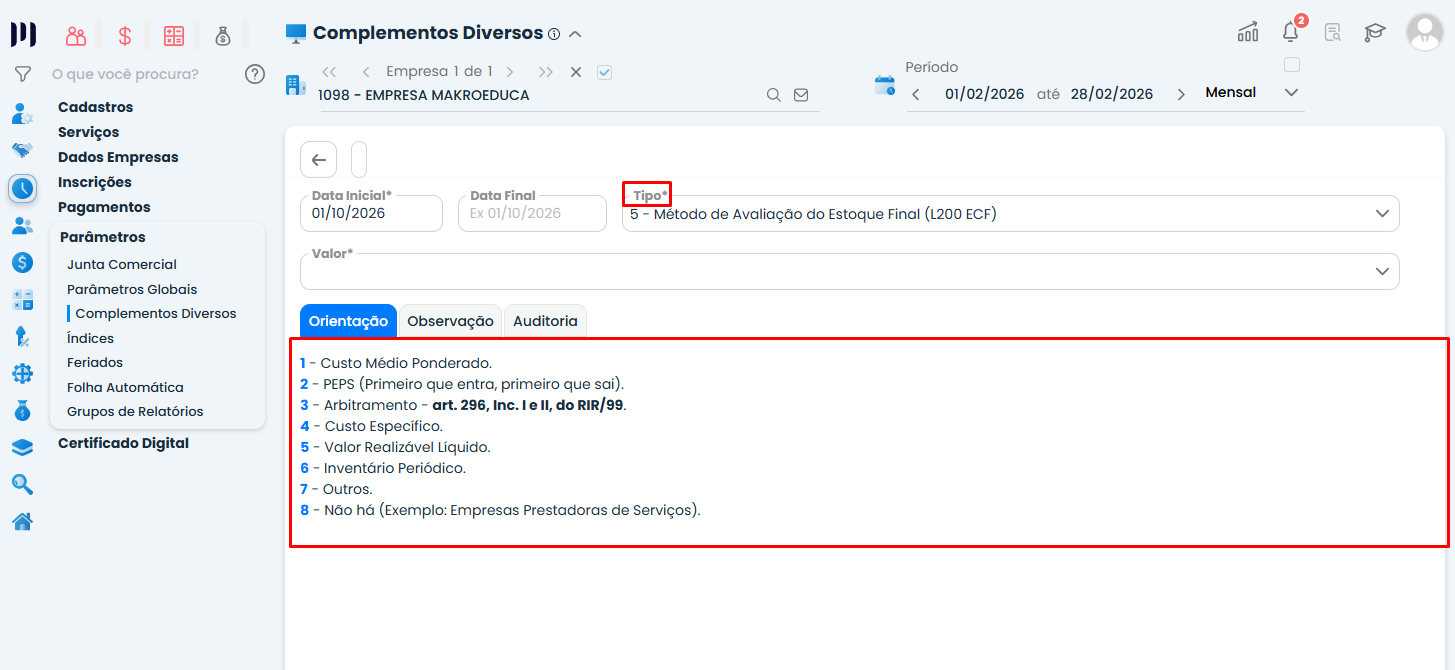
Task: Open the money bag module icon
Action: click(223, 36)
